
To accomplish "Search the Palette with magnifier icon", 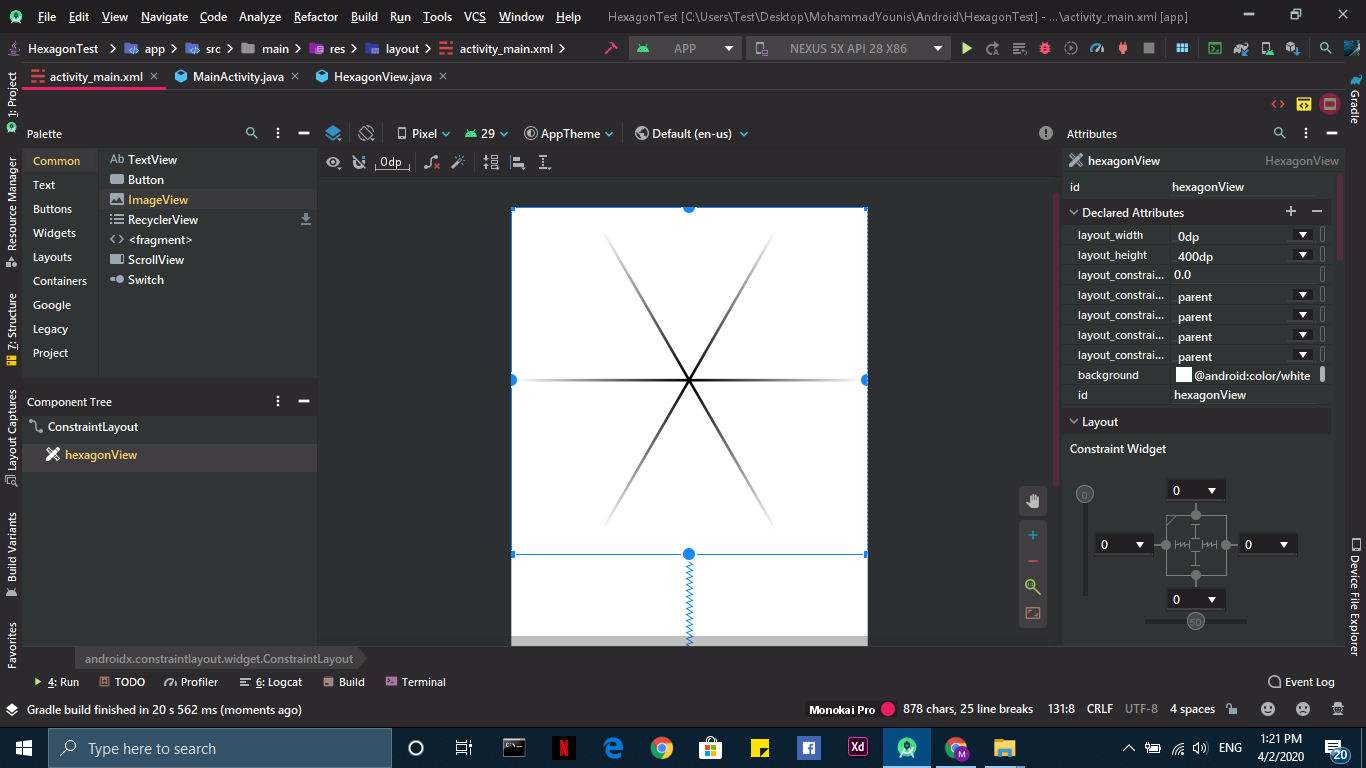I will pos(251,133).
